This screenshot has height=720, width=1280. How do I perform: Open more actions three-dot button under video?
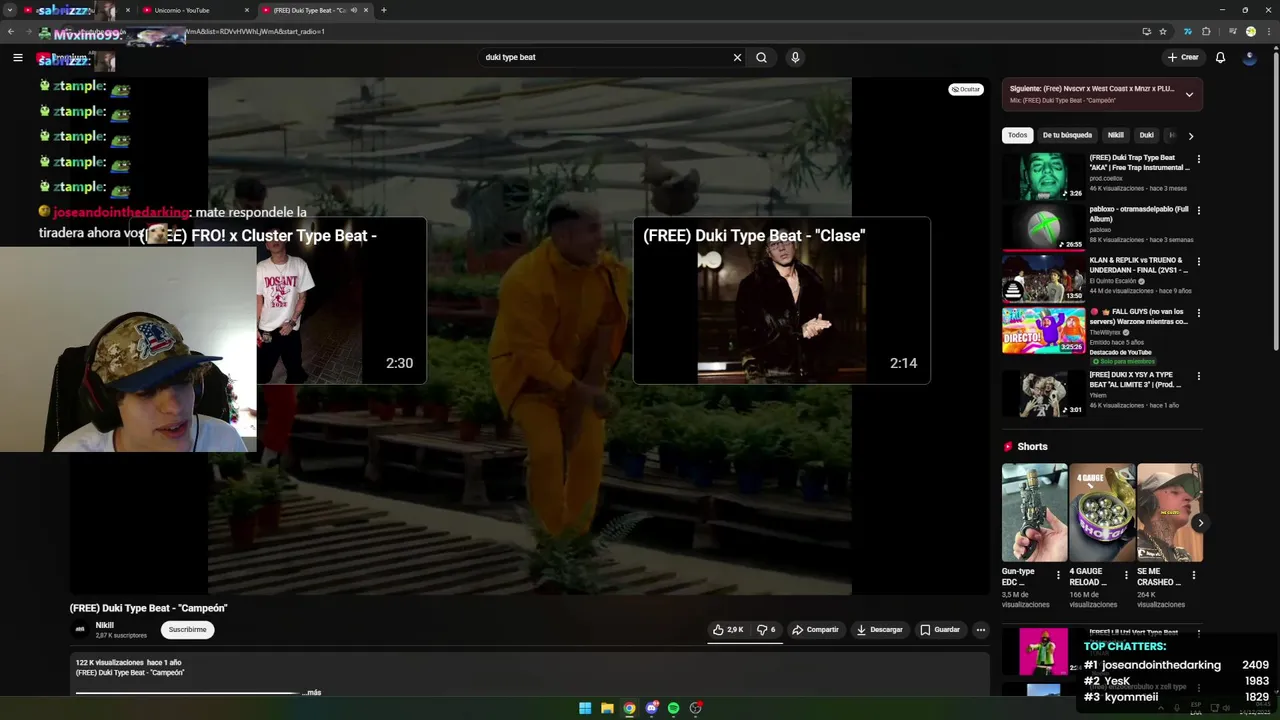[x=981, y=630]
